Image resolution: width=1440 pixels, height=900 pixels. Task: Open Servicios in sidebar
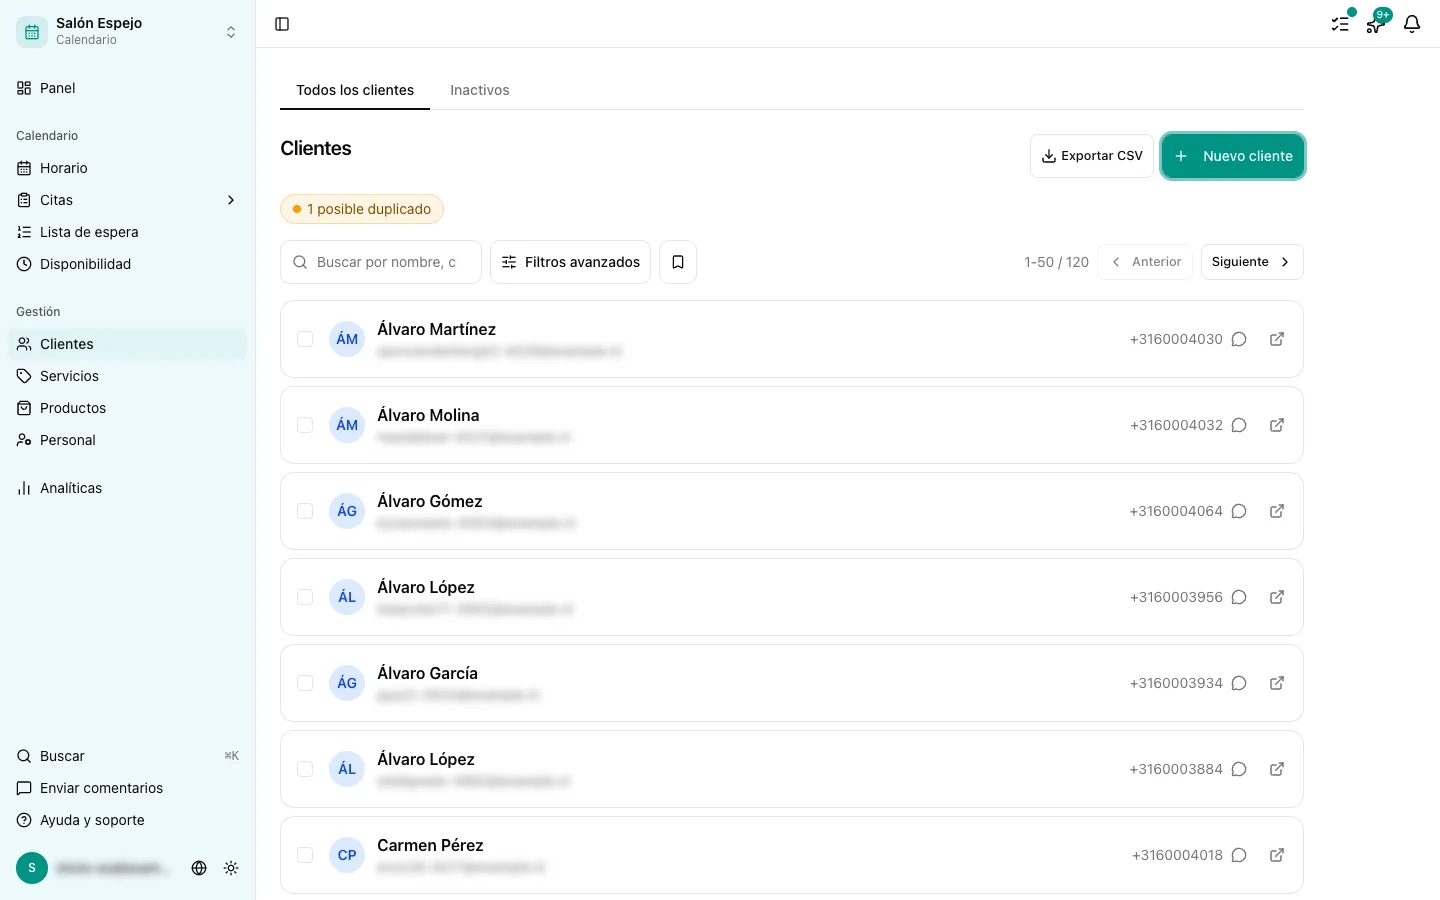(128, 376)
